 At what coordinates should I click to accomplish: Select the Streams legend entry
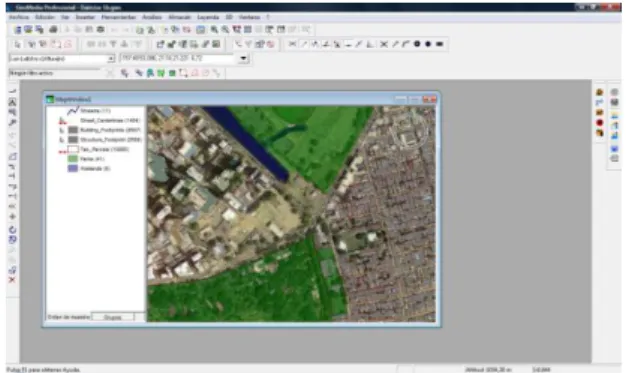pos(95,111)
